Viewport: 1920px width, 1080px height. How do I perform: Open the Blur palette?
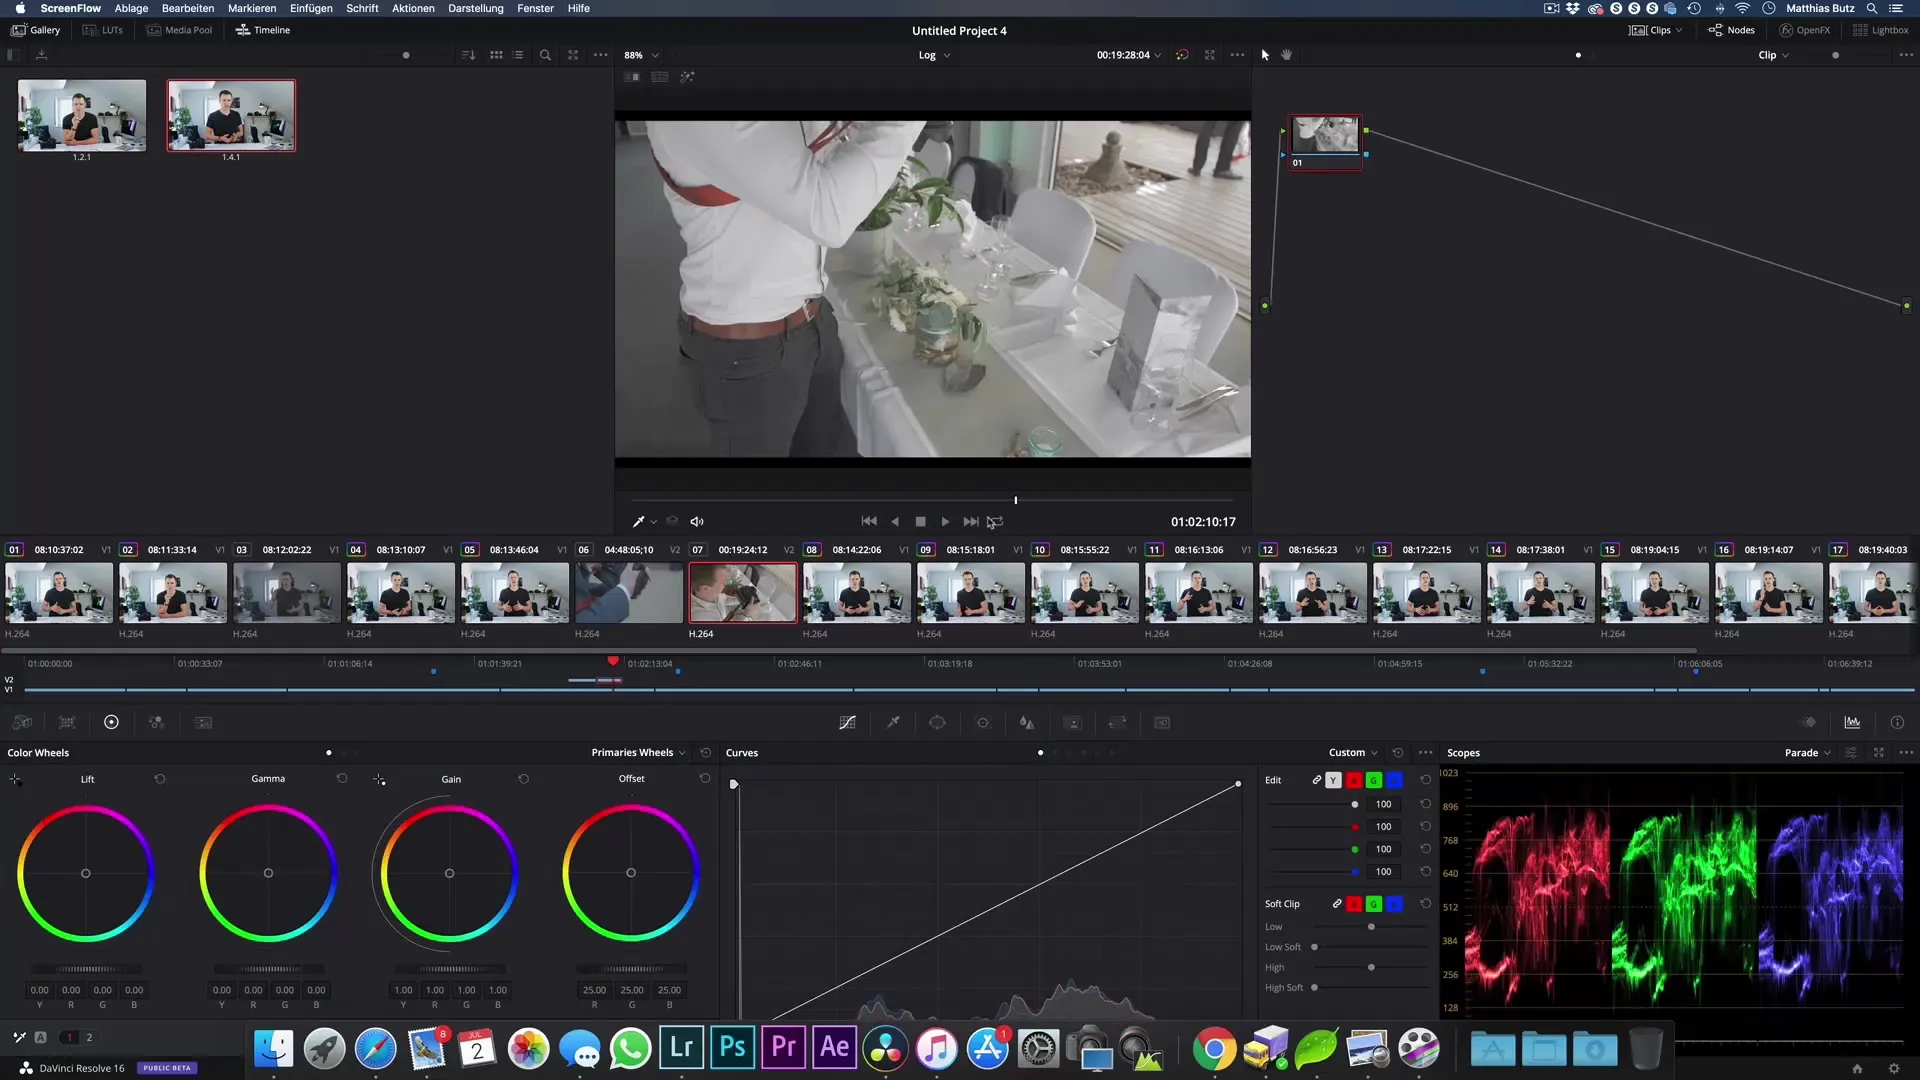point(1027,722)
